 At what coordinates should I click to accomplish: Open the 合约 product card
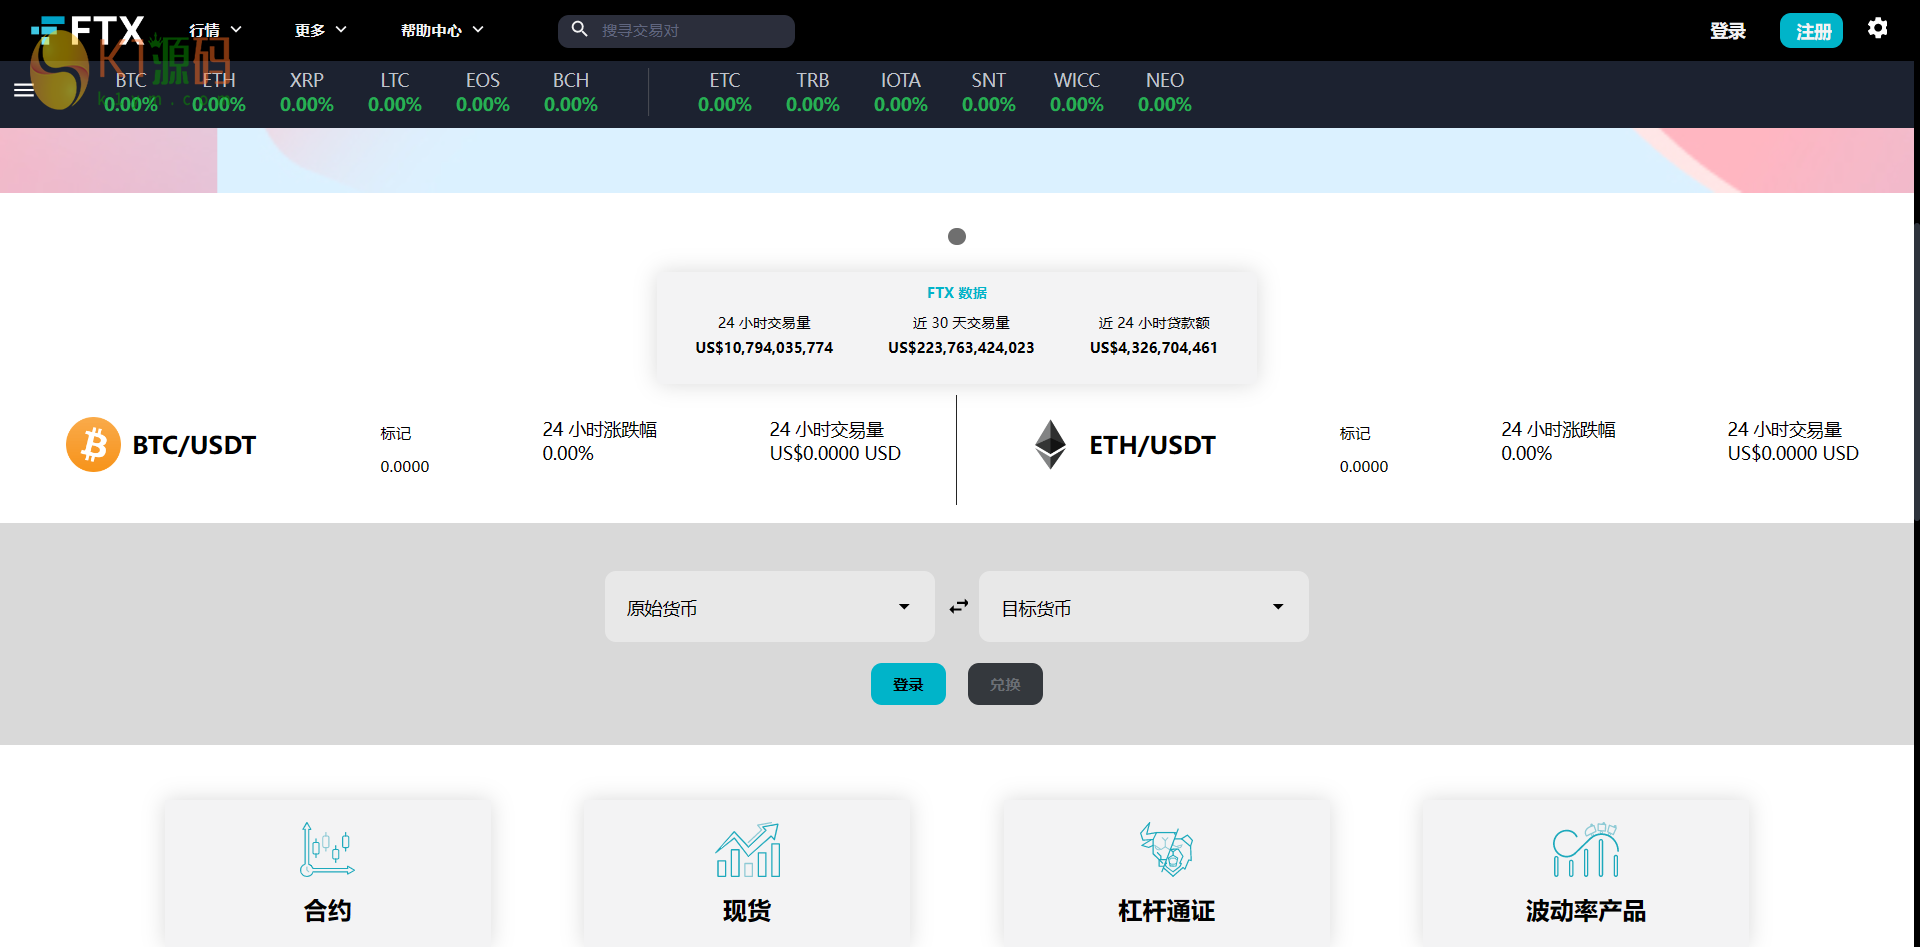(328, 872)
